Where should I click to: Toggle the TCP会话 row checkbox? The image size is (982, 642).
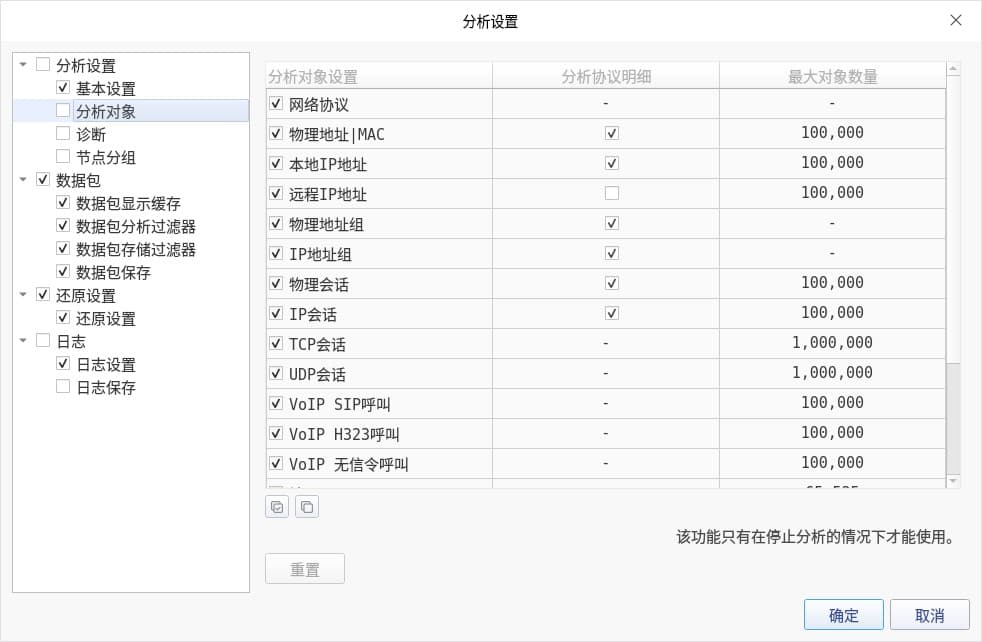pos(276,343)
